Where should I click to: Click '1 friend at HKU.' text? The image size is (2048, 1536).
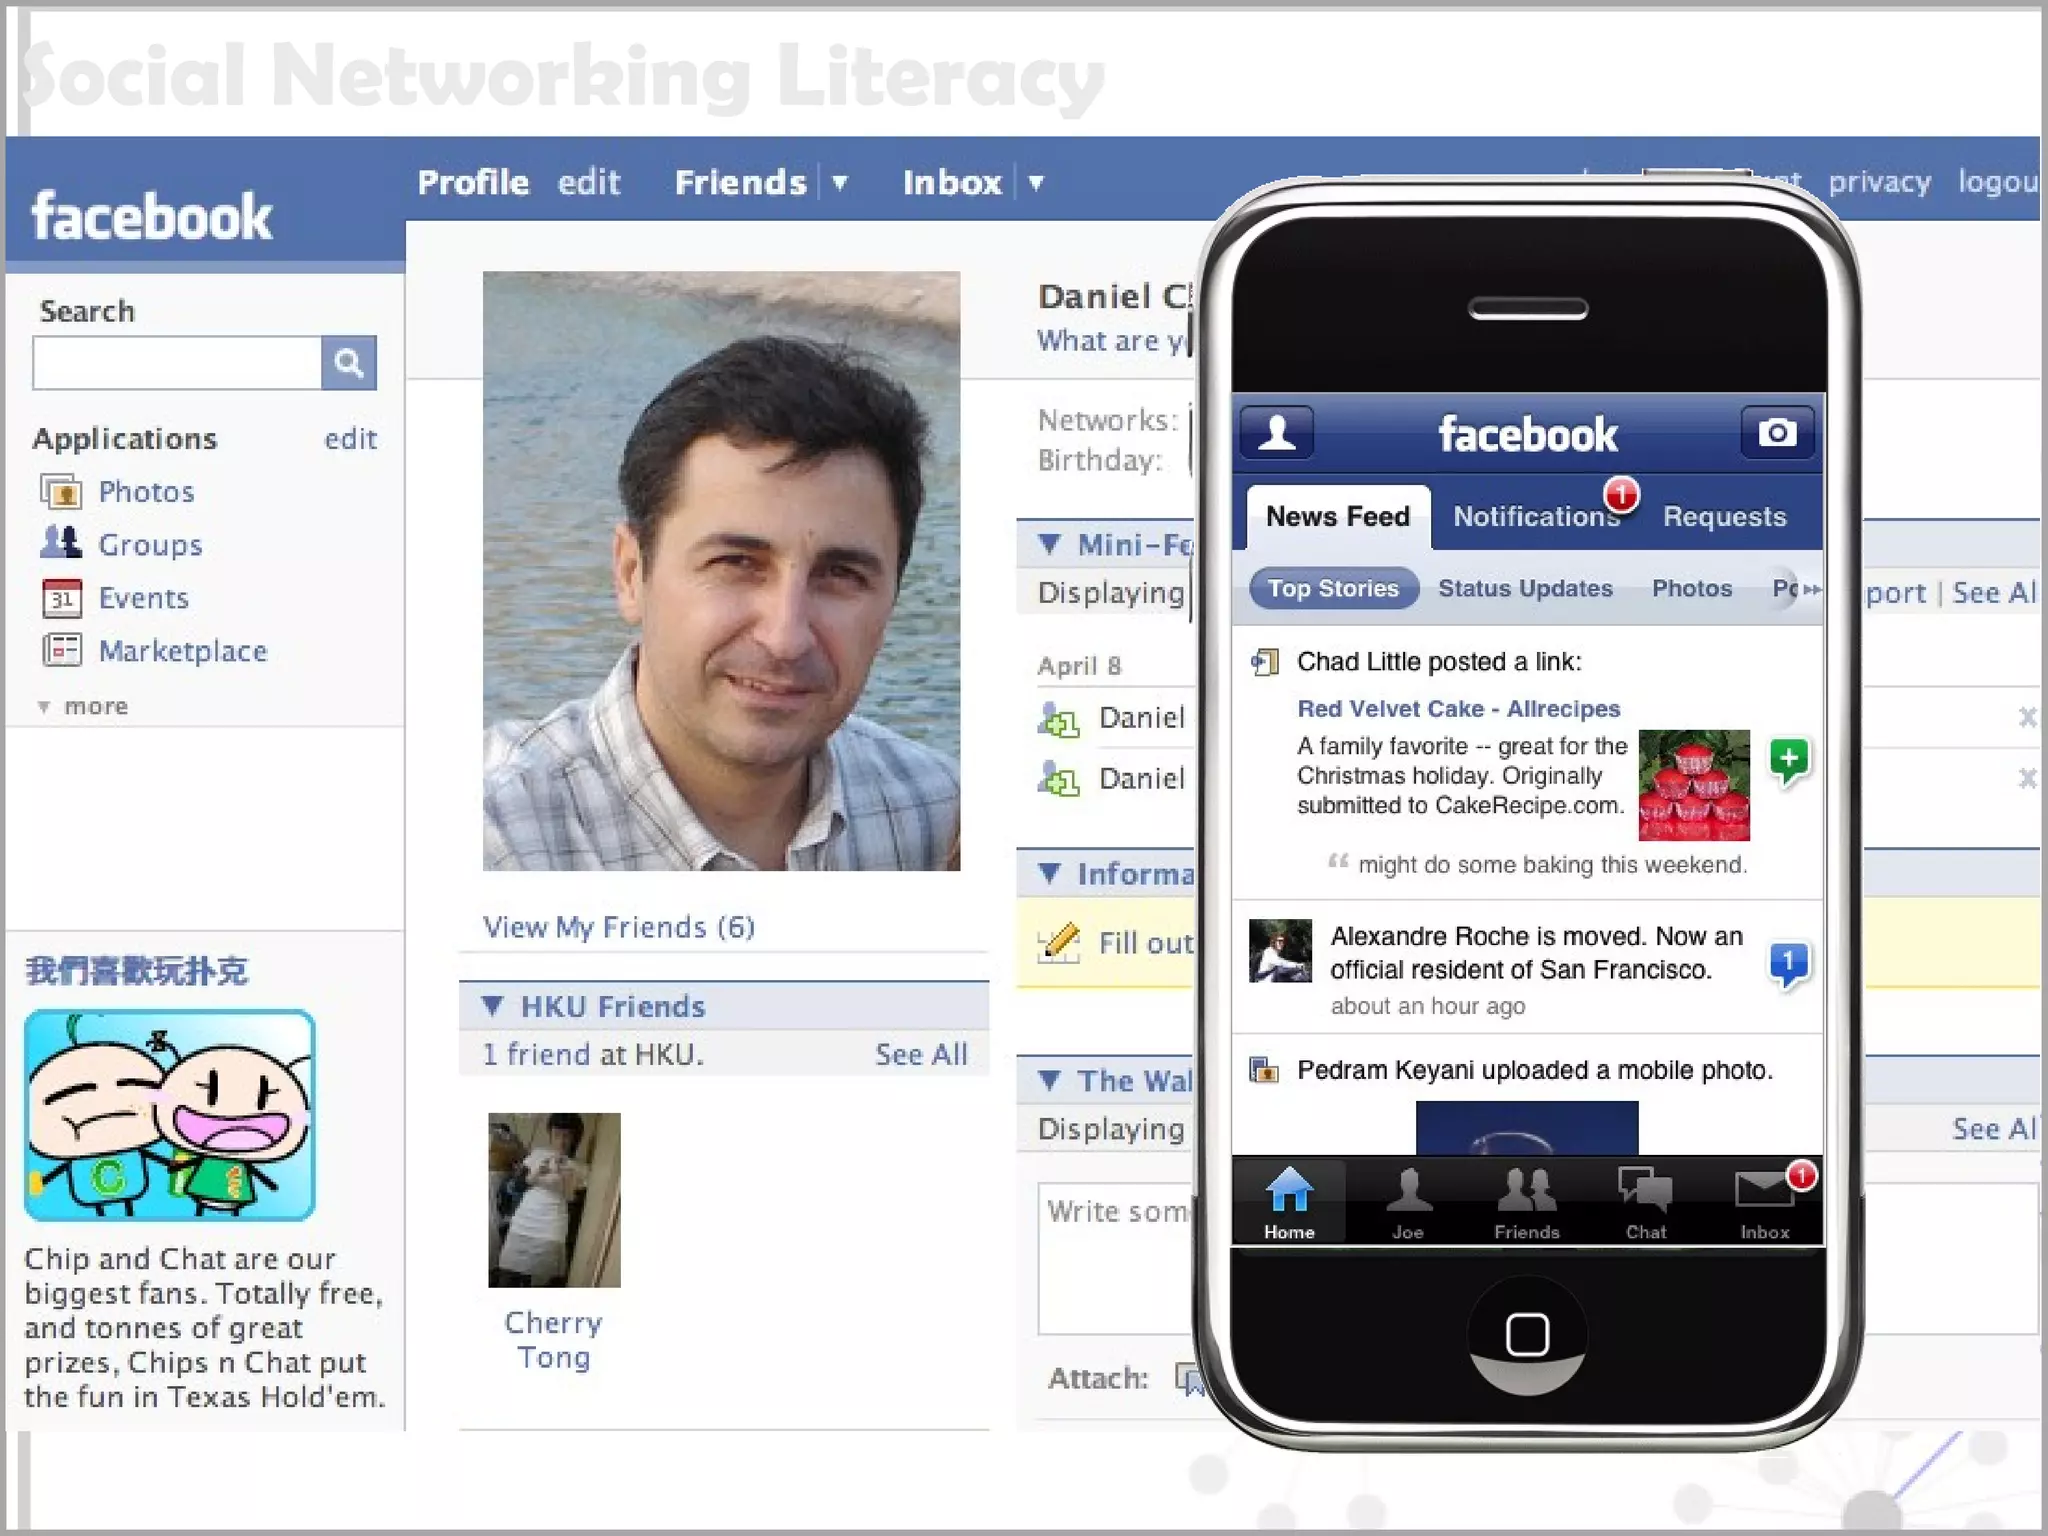[593, 1054]
